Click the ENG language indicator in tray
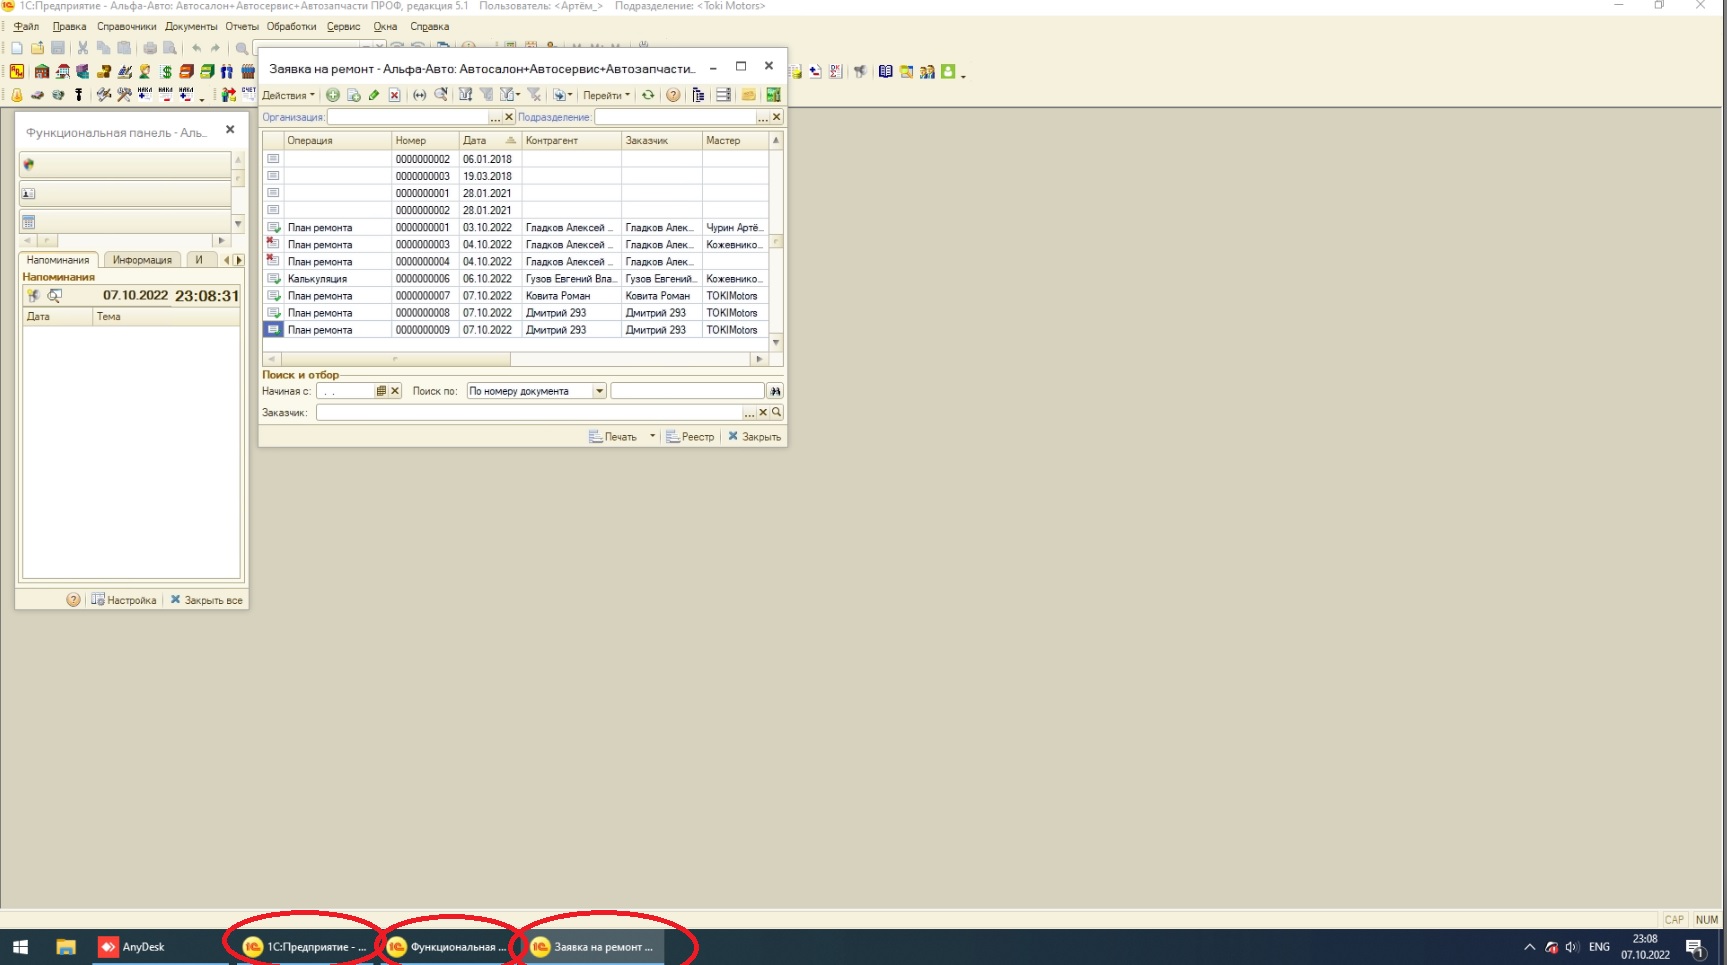The height and width of the screenshot is (965, 1727). (1599, 947)
